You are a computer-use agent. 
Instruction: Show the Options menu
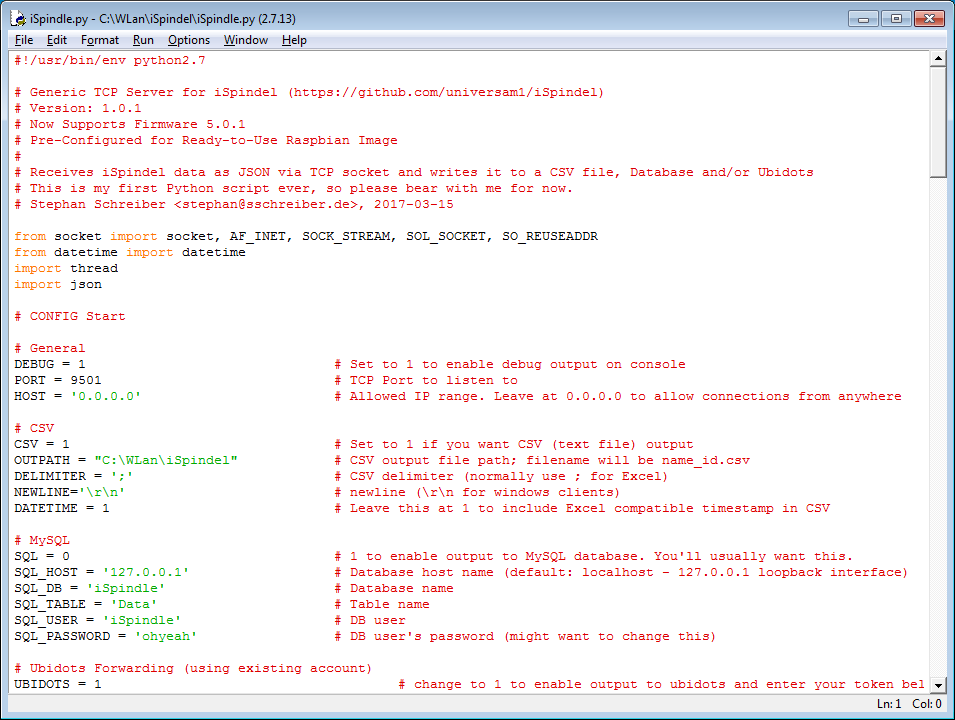189,40
